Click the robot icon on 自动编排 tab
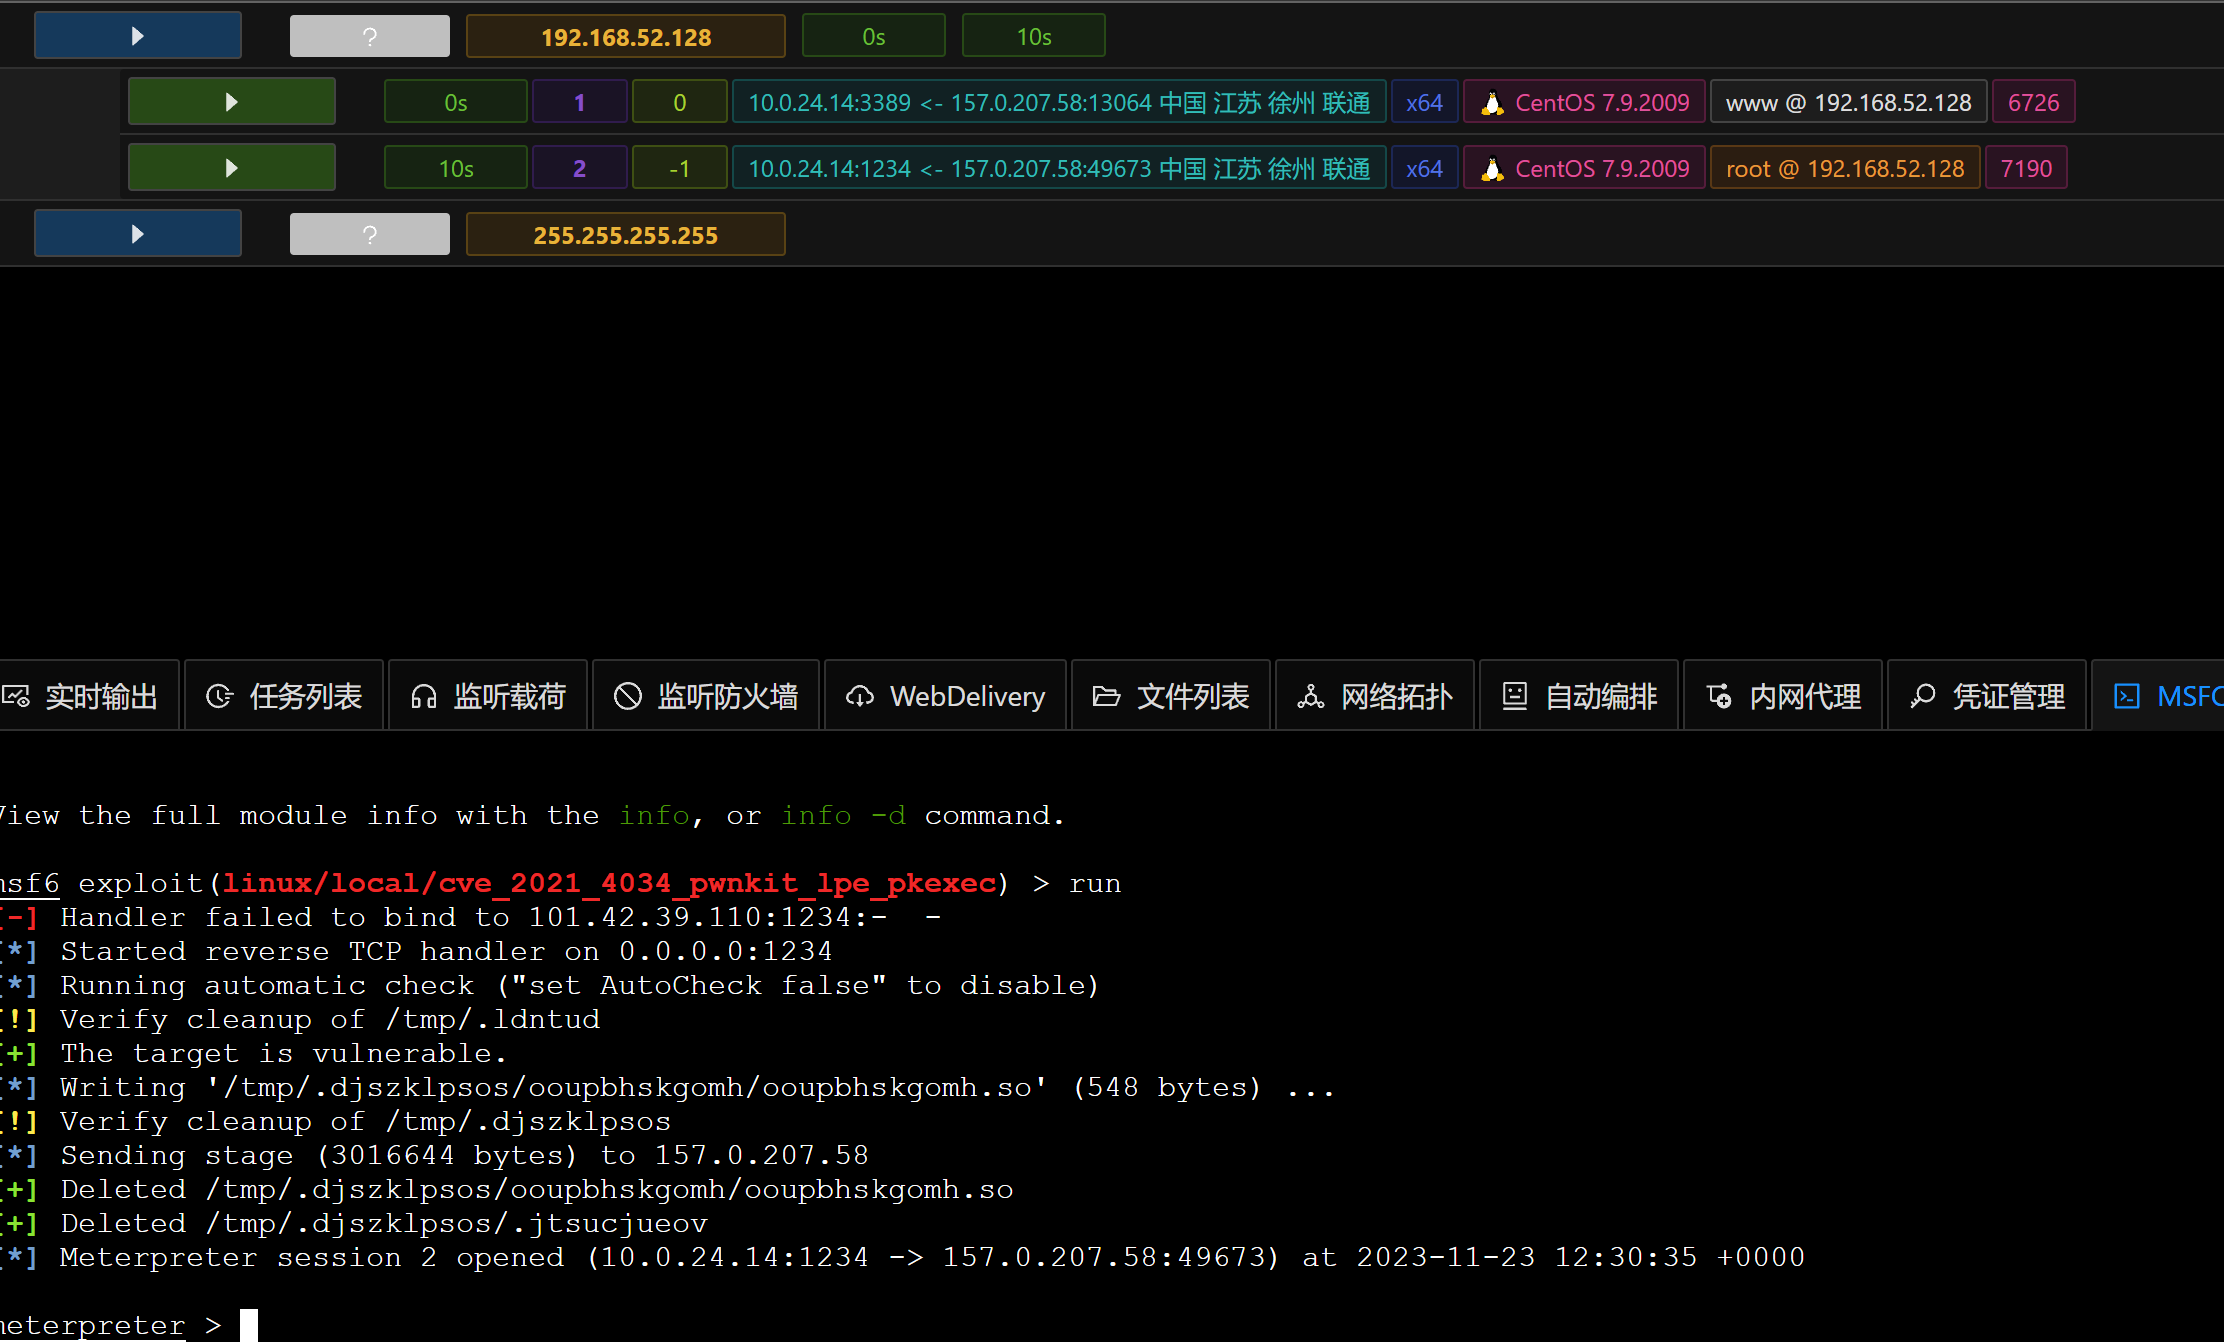The width and height of the screenshot is (2224, 1342). point(1515,696)
